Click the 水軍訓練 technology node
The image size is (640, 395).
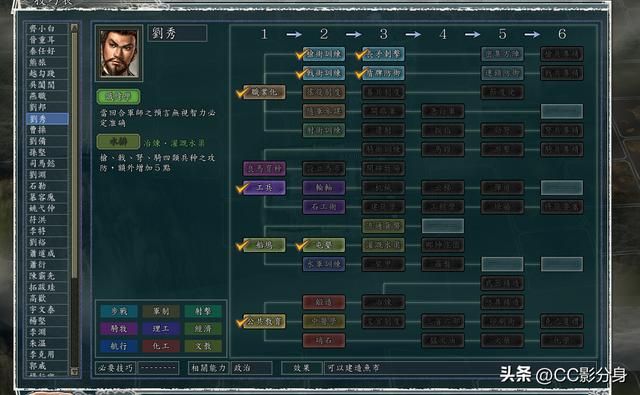(324, 264)
